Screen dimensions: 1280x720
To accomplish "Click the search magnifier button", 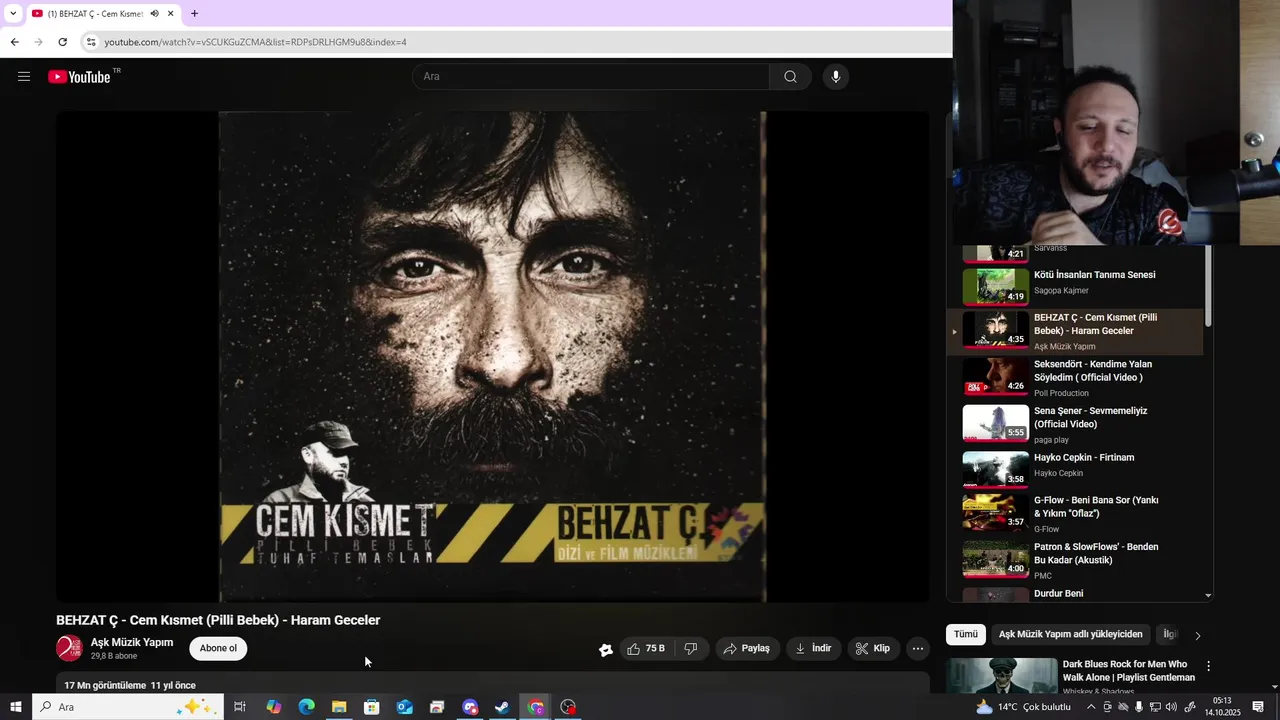I will (x=790, y=76).
